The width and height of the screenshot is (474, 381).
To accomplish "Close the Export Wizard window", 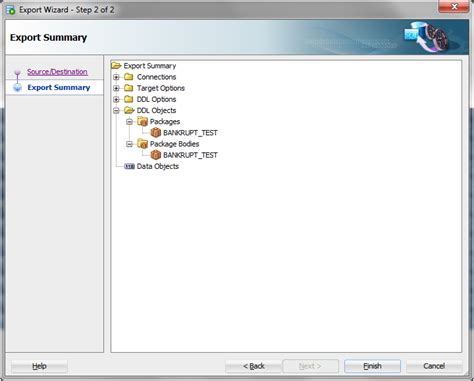I will [454, 7].
